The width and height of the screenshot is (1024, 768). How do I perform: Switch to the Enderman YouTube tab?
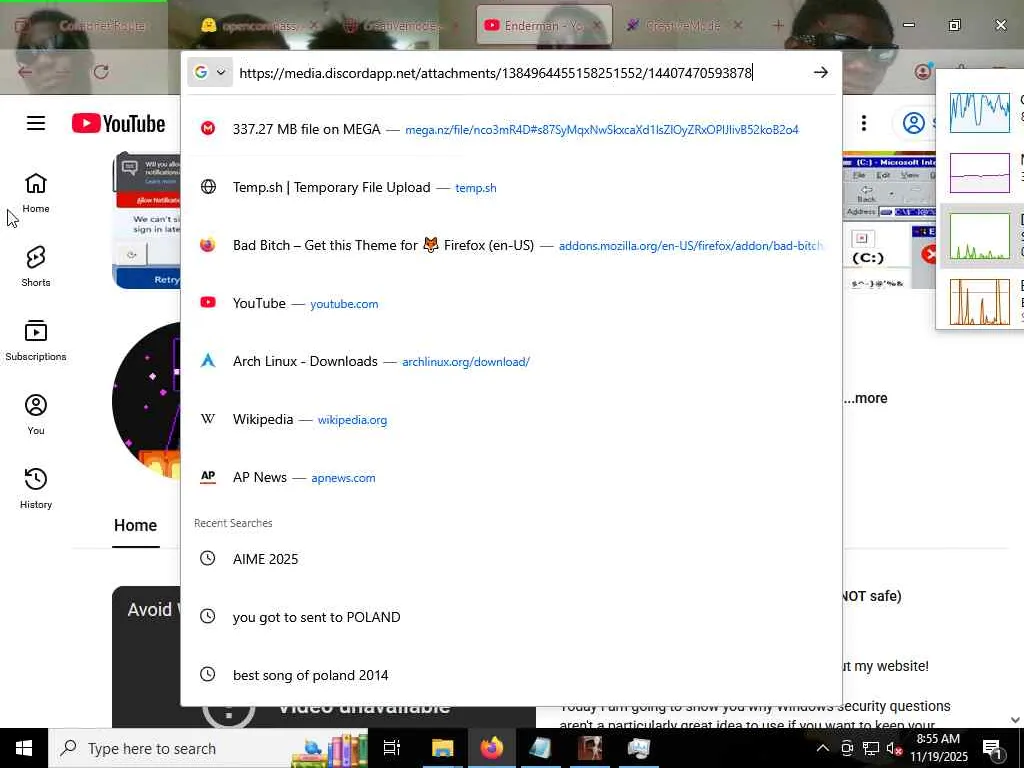536,25
